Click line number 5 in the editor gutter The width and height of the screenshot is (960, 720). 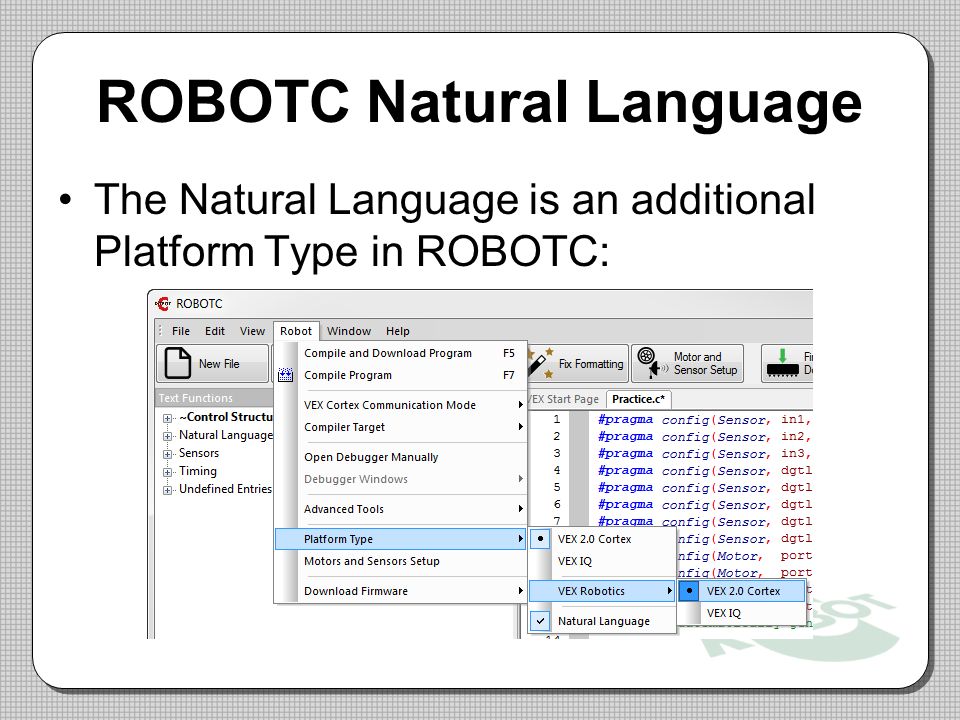tap(557, 488)
